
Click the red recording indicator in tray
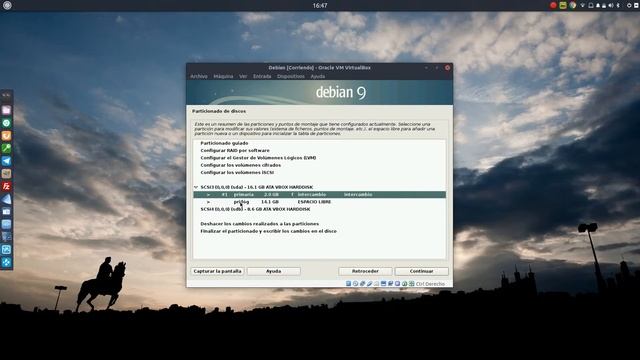(553, 5)
